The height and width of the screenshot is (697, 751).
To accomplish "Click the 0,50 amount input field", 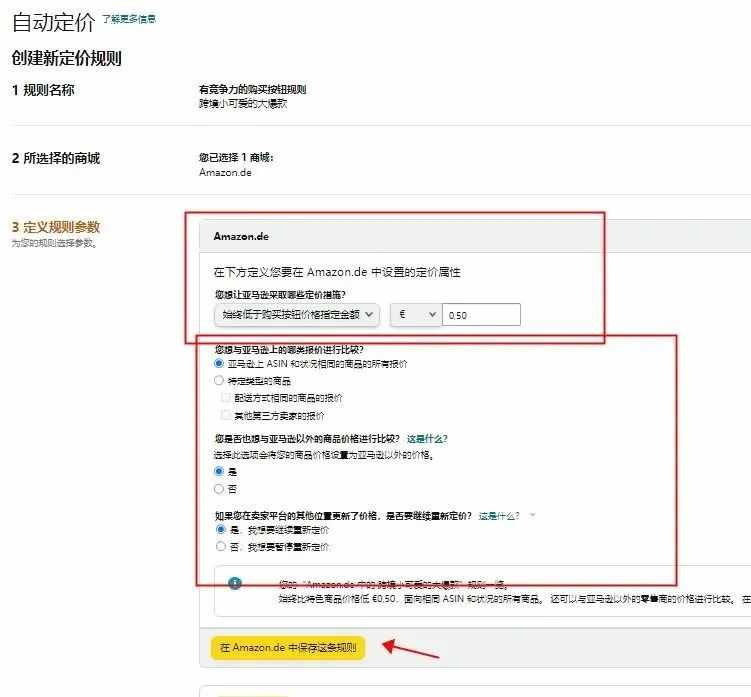I will 481,315.
